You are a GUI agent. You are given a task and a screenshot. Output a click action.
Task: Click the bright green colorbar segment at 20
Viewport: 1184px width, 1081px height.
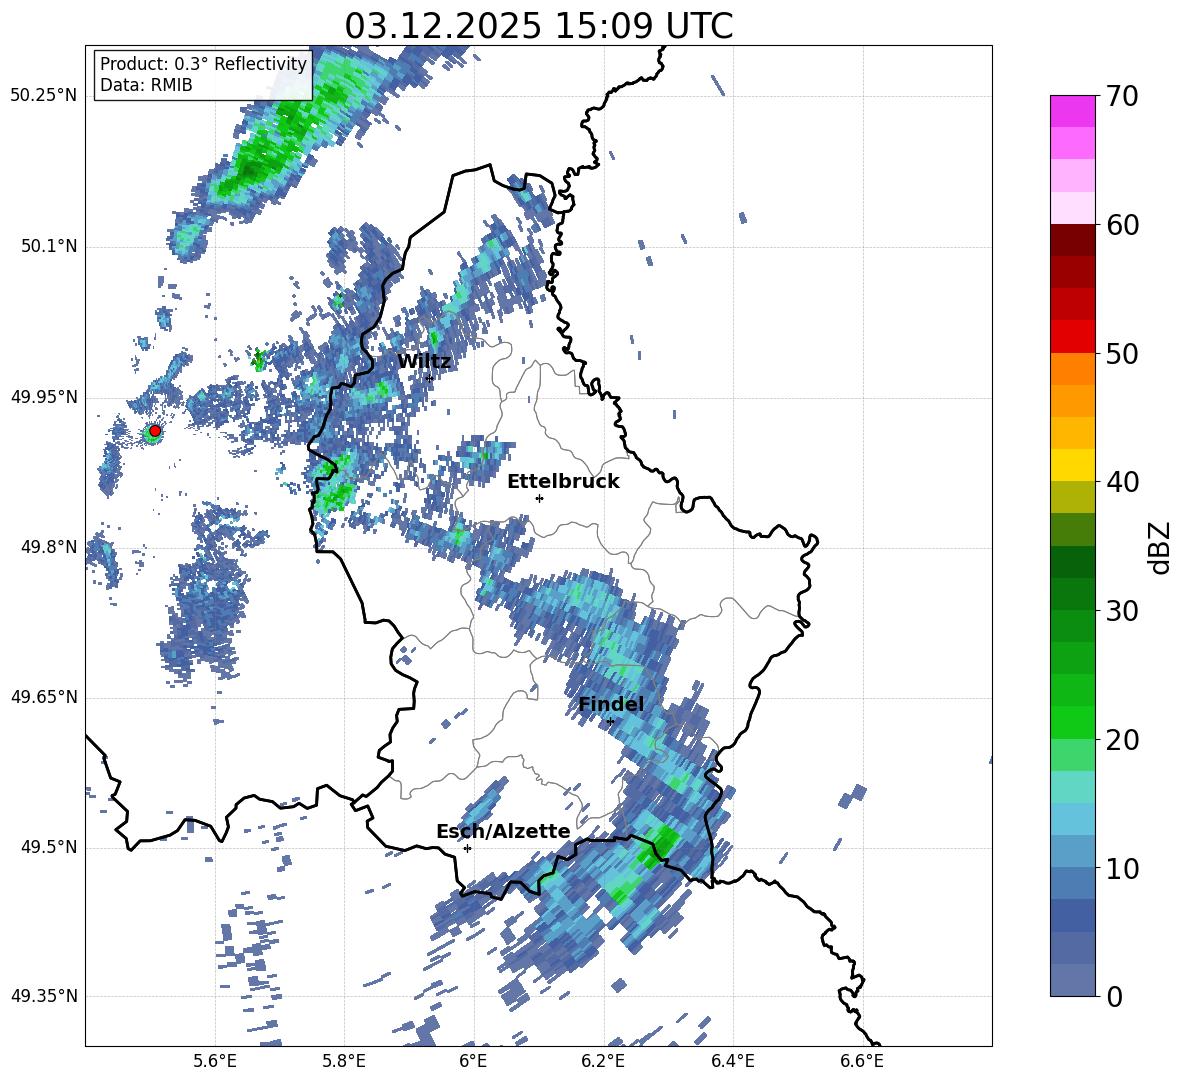click(x=1072, y=722)
